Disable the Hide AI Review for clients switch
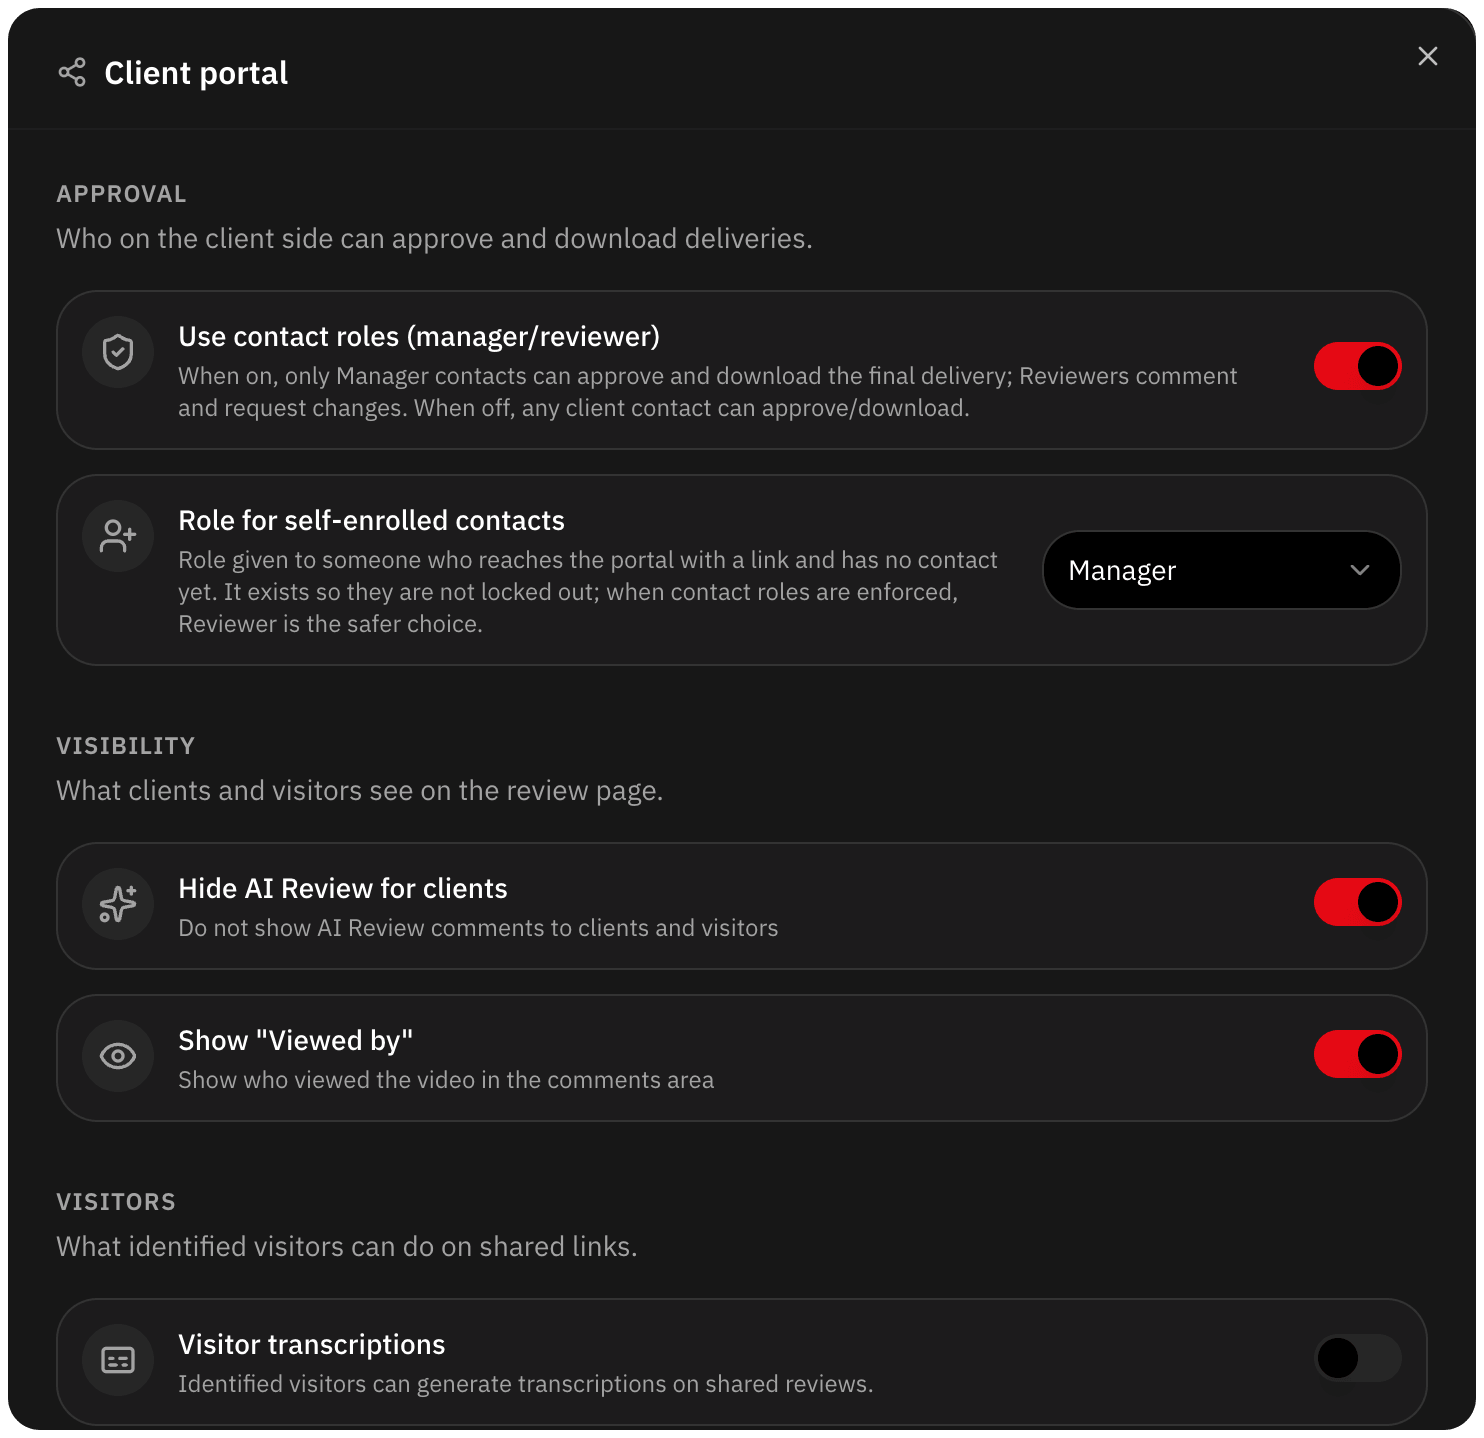The width and height of the screenshot is (1484, 1438). tap(1357, 902)
